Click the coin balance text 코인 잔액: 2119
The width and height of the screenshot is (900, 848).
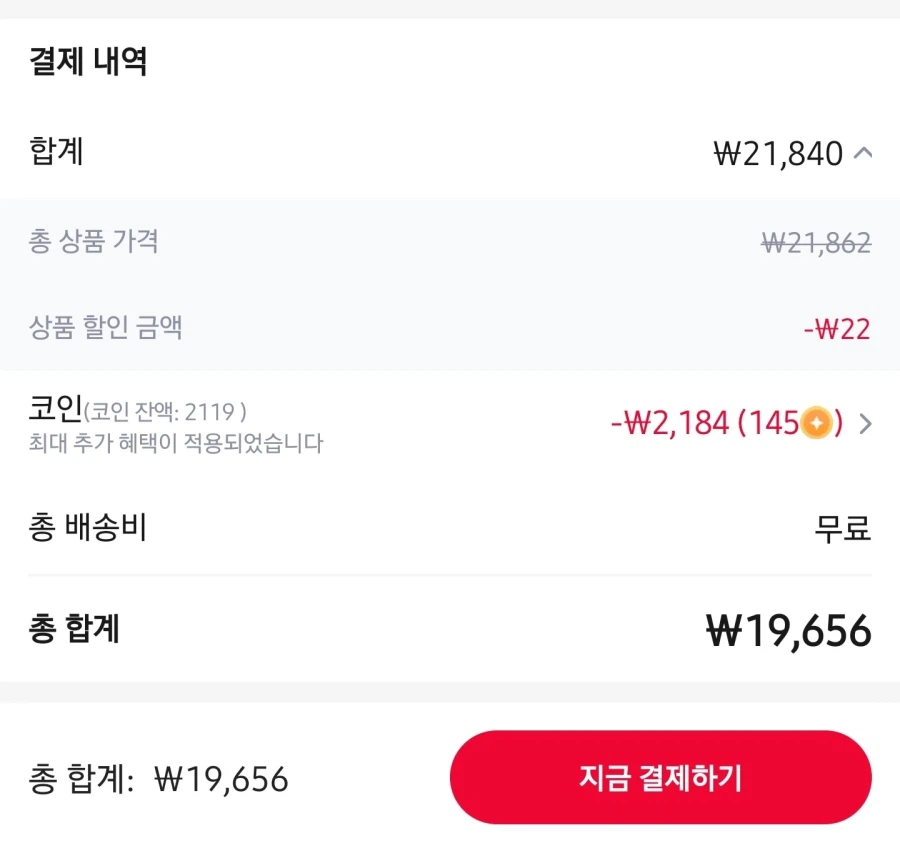pyautogui.click(x=166, y=411)
